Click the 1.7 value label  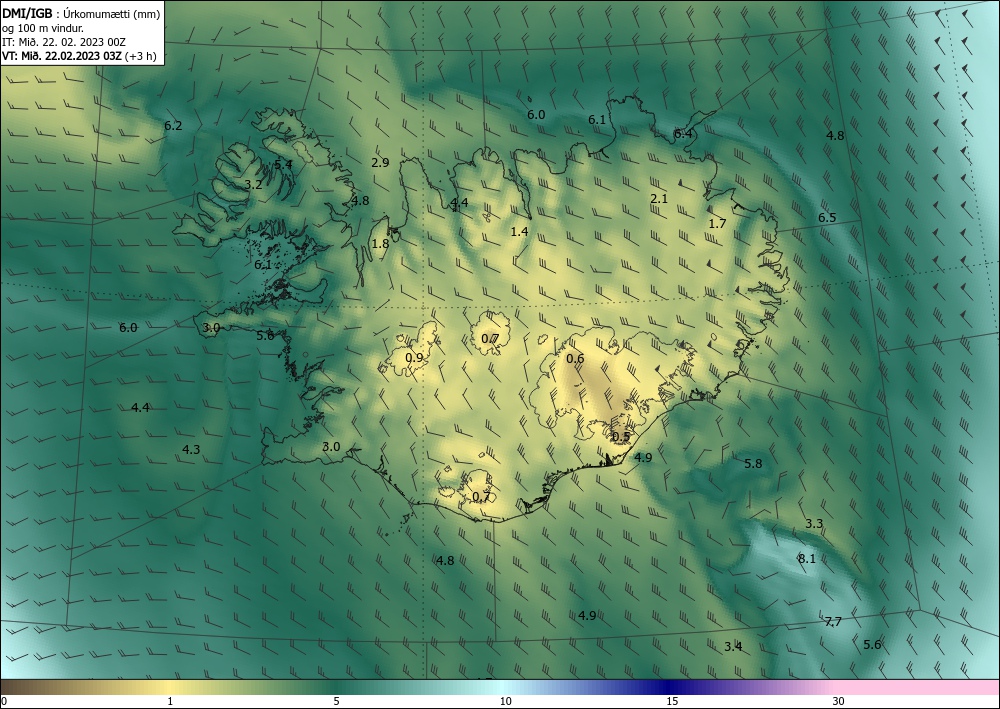[717, 223]
